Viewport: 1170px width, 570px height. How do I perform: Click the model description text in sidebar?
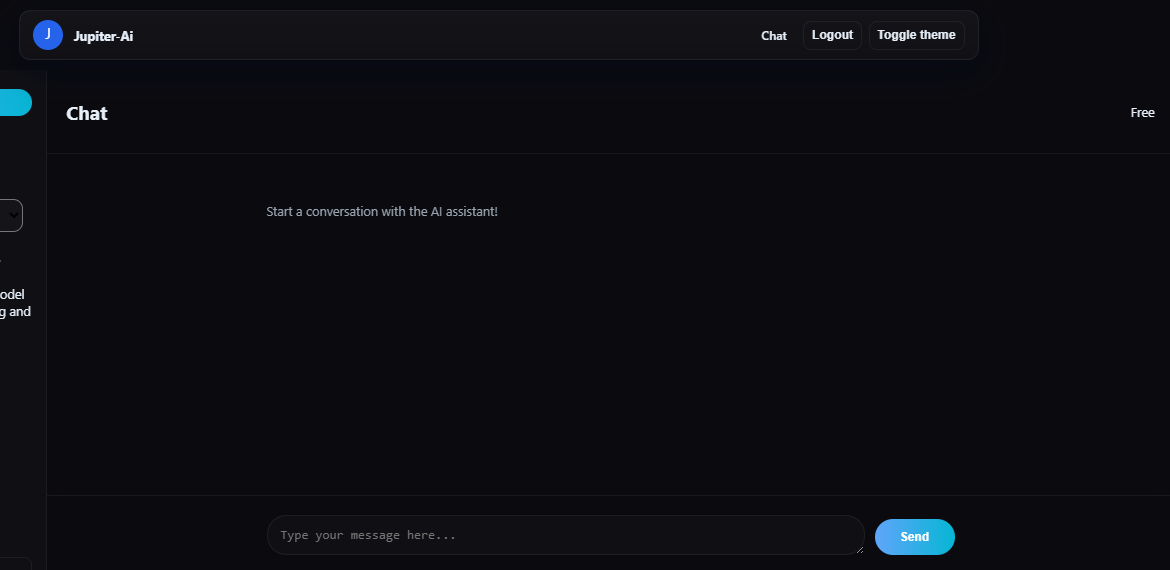click(15, 303)
